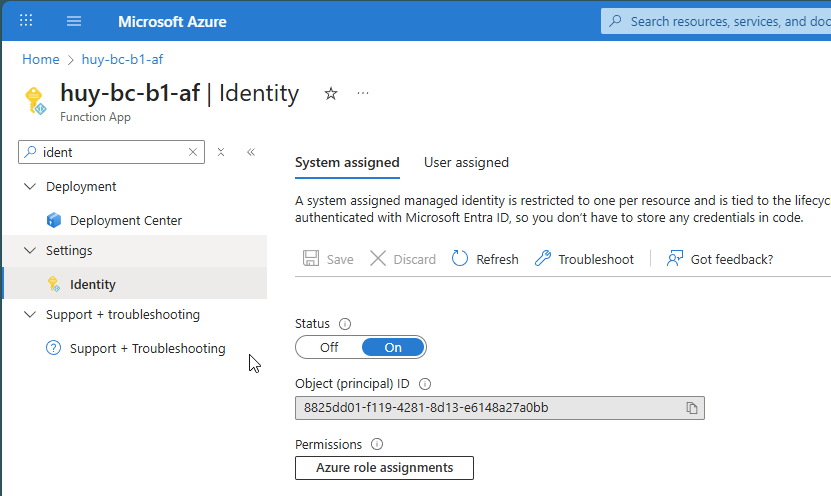This screenshot has width=831, height=496.
Task: Click the magnifier in global search bar
Action: coord(615,21)
